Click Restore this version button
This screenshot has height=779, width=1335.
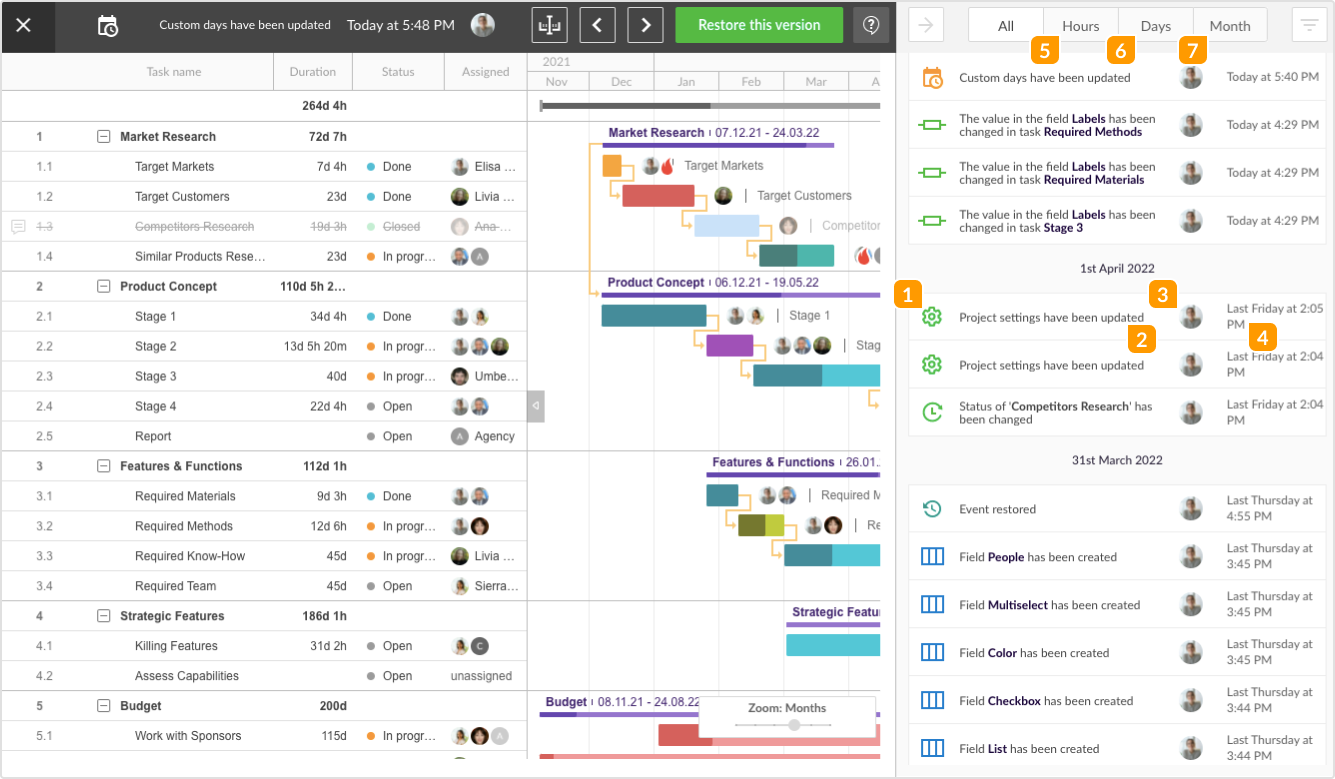[x=759, y=25]
